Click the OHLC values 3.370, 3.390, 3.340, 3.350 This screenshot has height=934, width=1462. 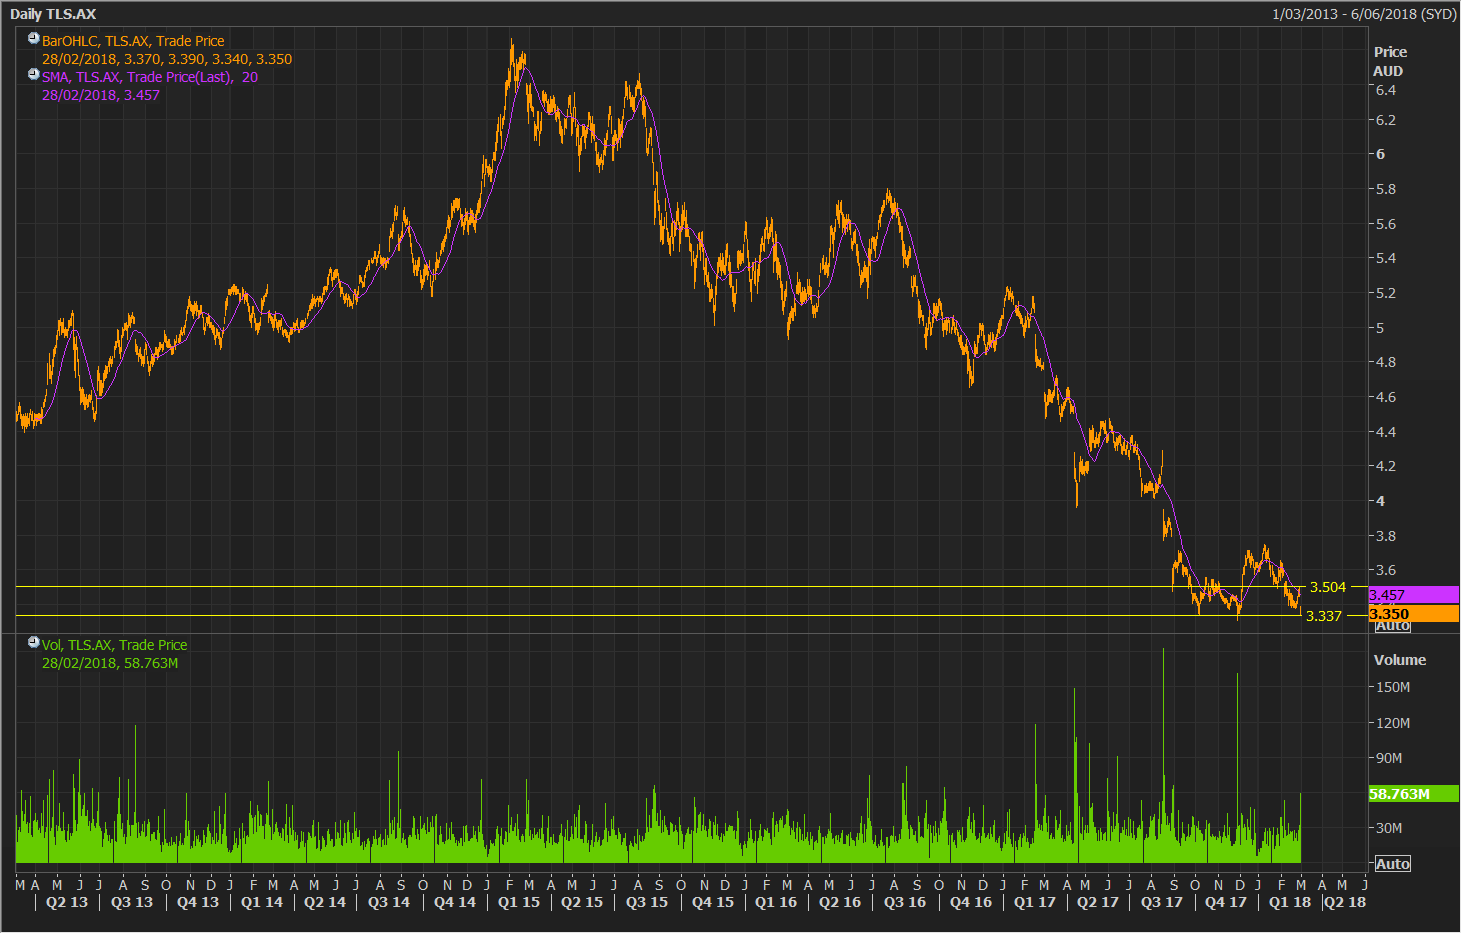(208, 59)
